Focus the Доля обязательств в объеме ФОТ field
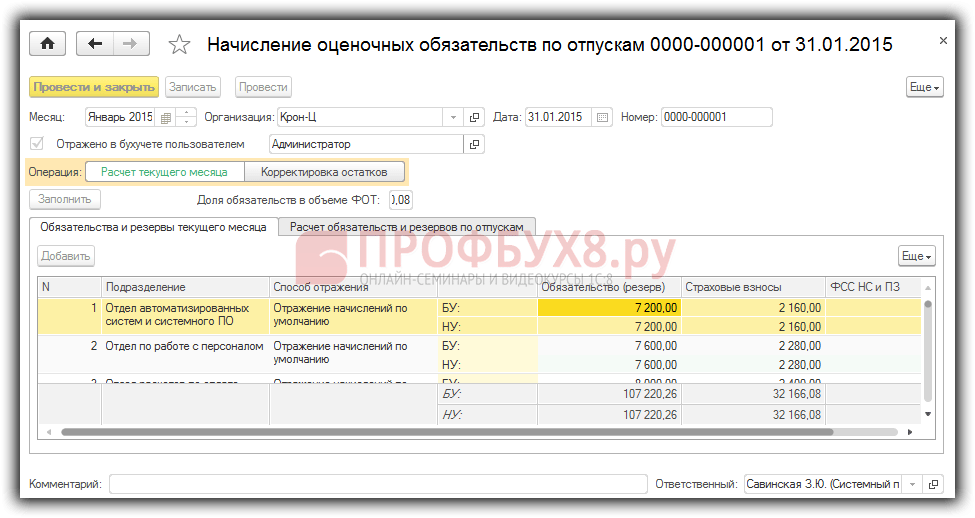The image size is (975, 518). tap(401, 200)
